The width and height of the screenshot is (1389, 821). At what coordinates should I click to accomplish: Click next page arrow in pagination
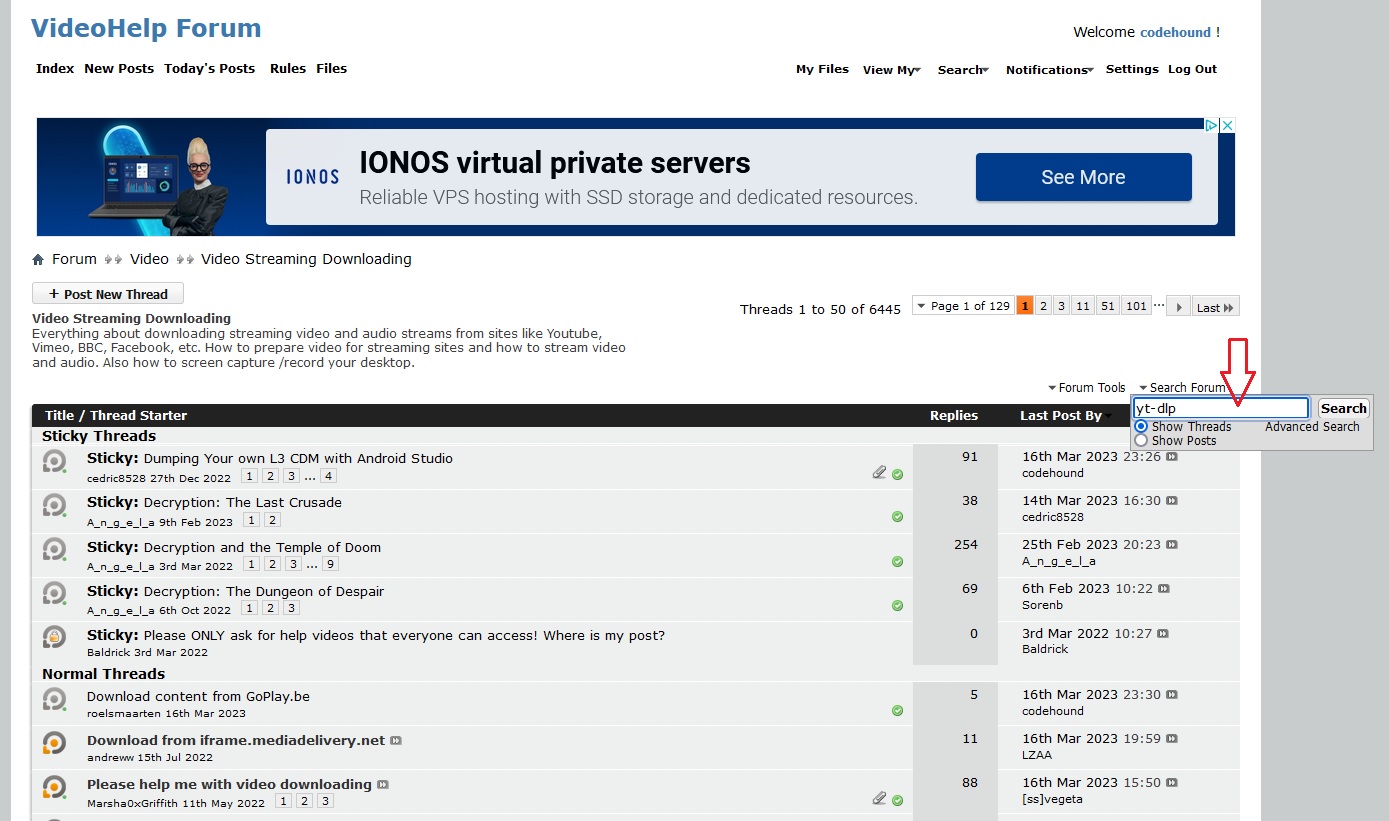click(x=1179, y=307)
